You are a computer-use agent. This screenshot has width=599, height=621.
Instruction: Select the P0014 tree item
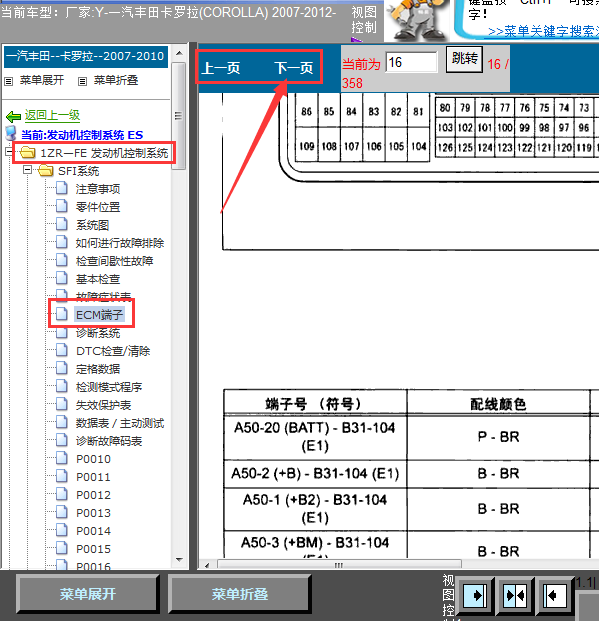pos(93,531)
